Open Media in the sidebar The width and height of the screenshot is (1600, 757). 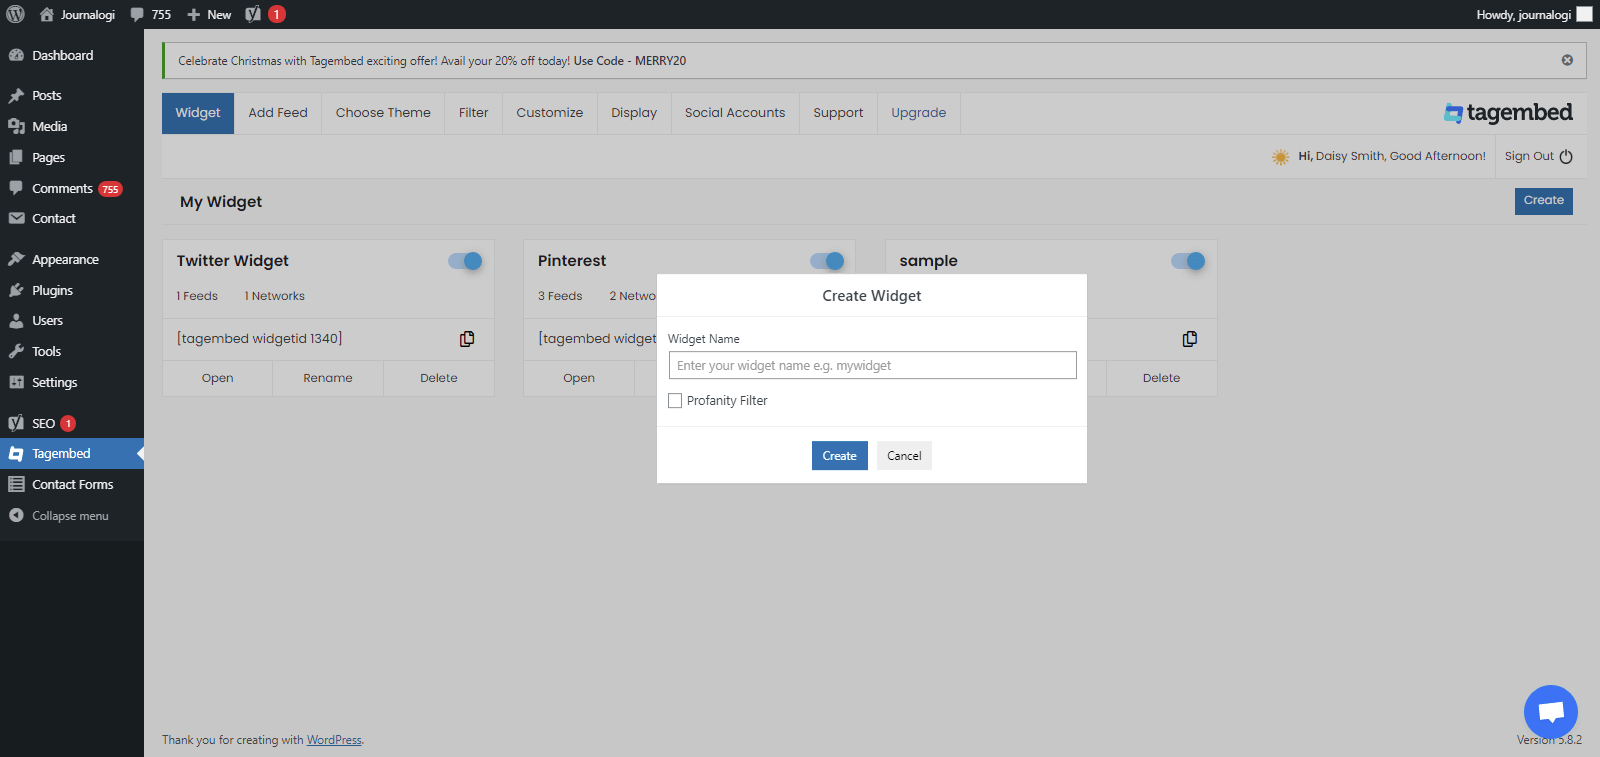tap(72, 126)
